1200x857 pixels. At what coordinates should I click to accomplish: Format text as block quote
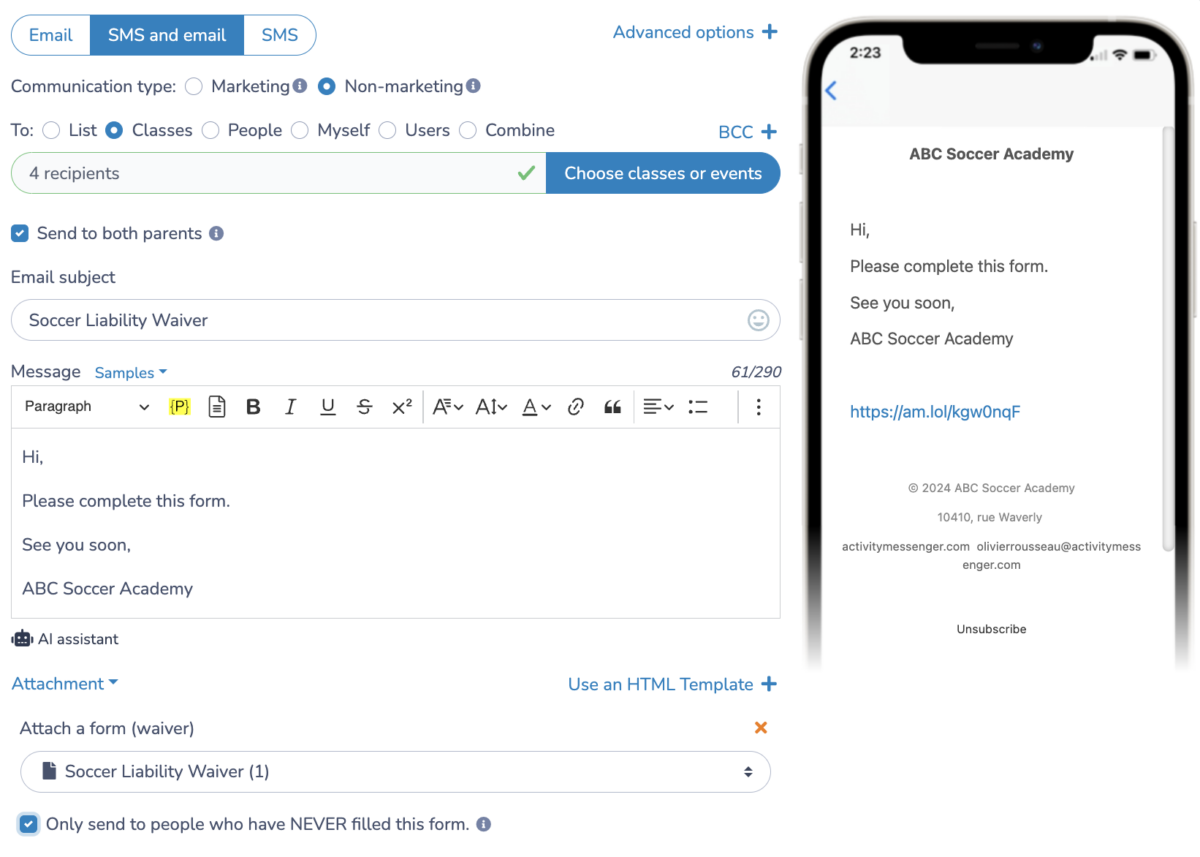[x=613, y=406]
